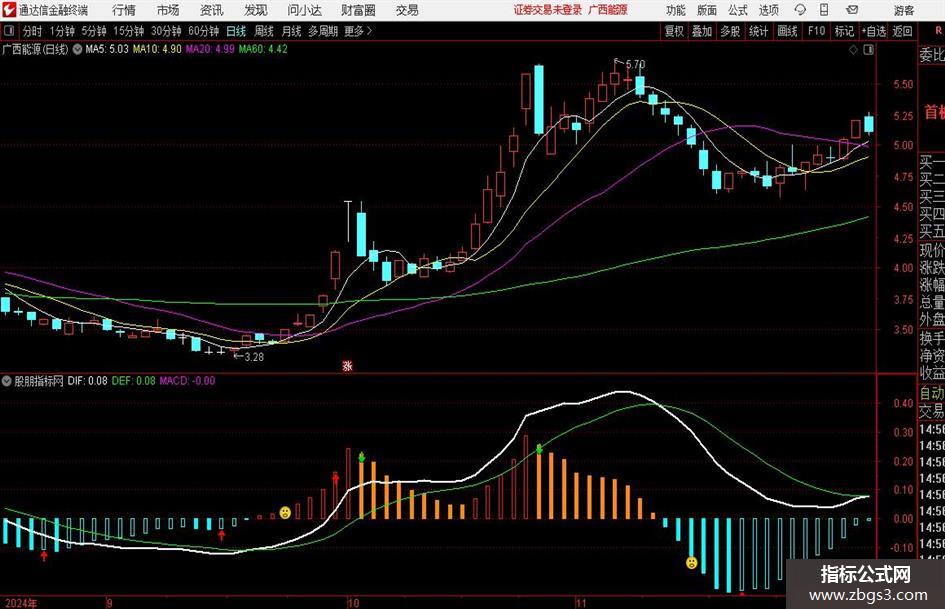Click yellow sad face below blue MACD bars
Image resolution: width=945 pixels, height=609 pixels.
click(x=691, y=563)
